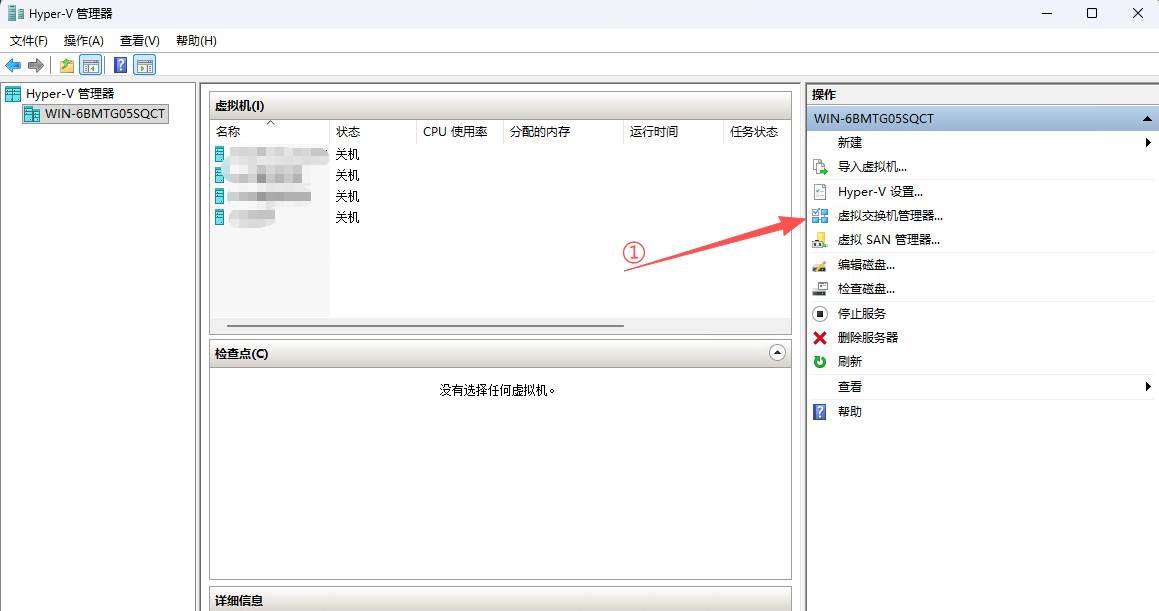Open the 文件(F) menu
This screenshot has height=611, width=1159.
tap(29, 41)
